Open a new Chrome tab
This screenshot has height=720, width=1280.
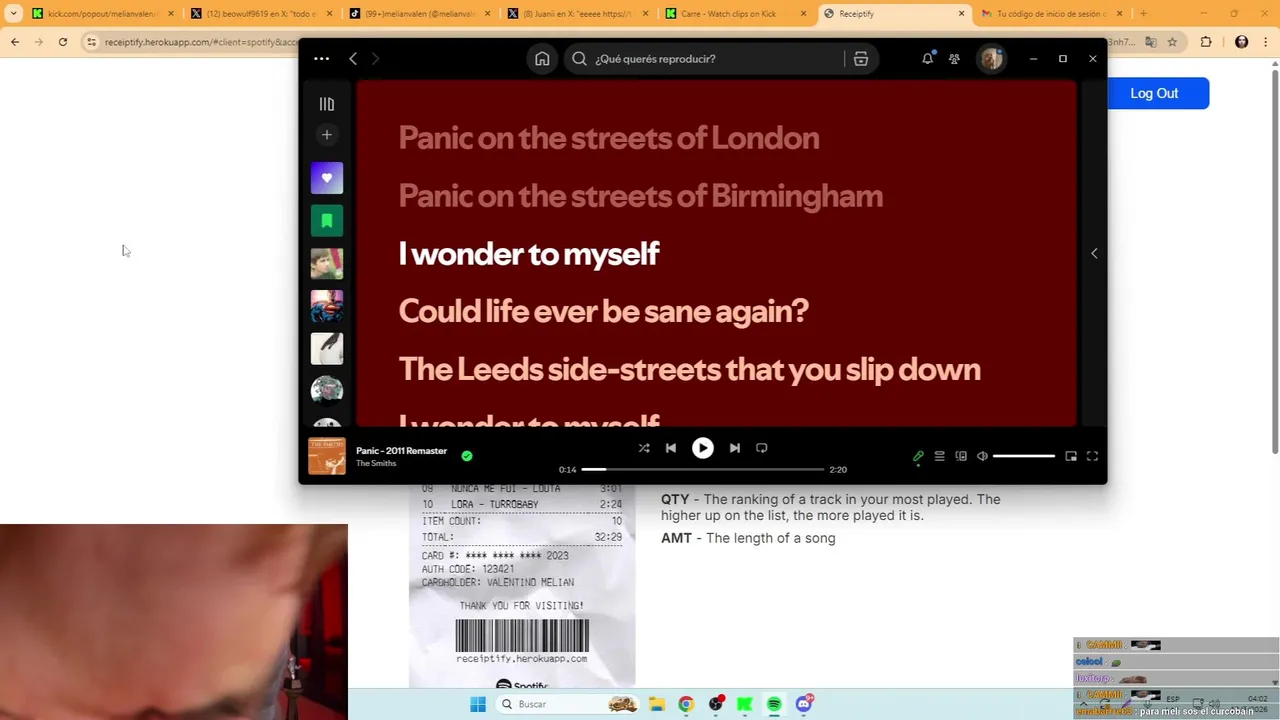[x=1143, y=14]
